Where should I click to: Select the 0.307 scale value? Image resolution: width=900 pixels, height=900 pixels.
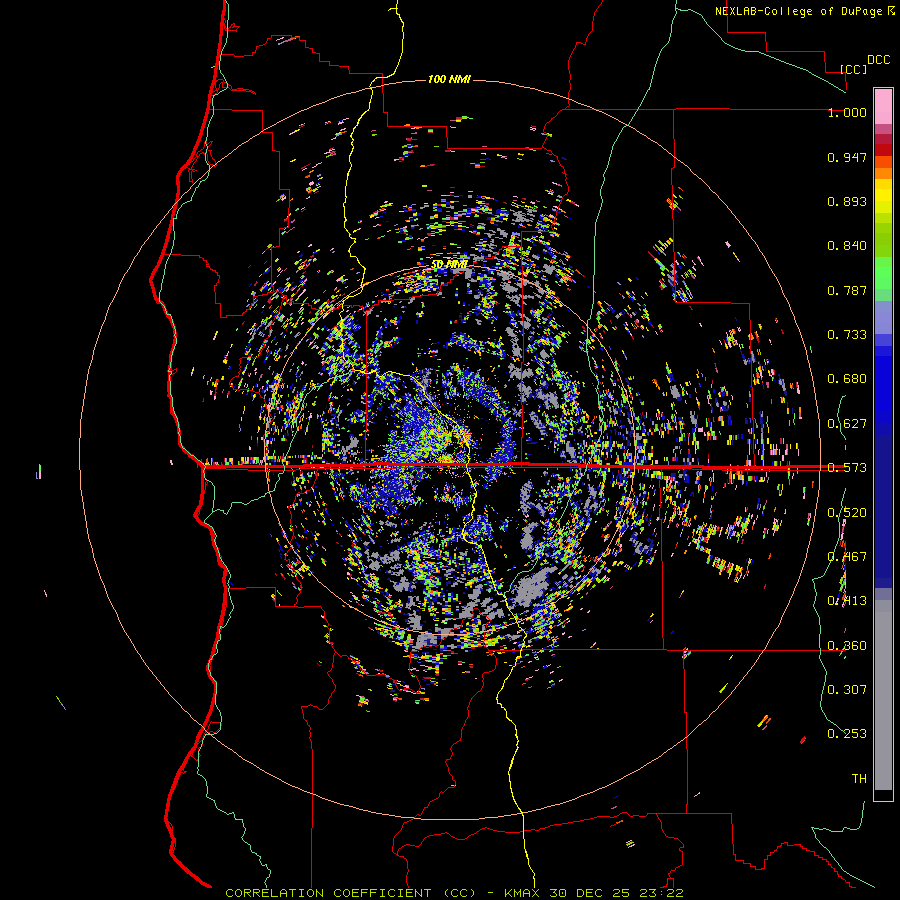[847, 690]
